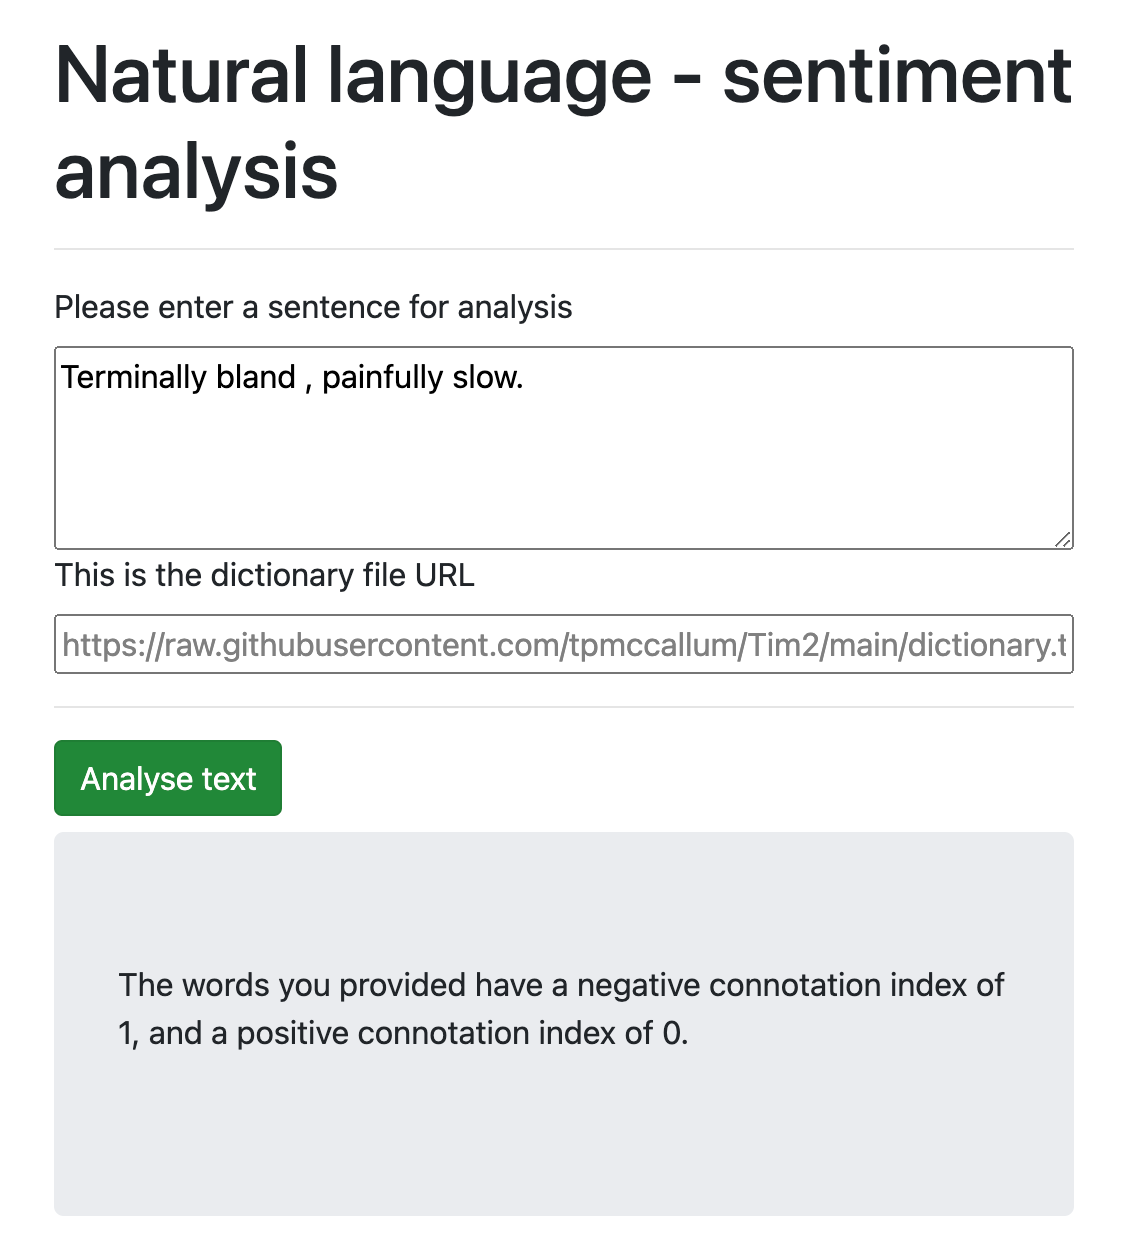
Task: Click empty area of grey result panel
Action: coord(563,1140)
